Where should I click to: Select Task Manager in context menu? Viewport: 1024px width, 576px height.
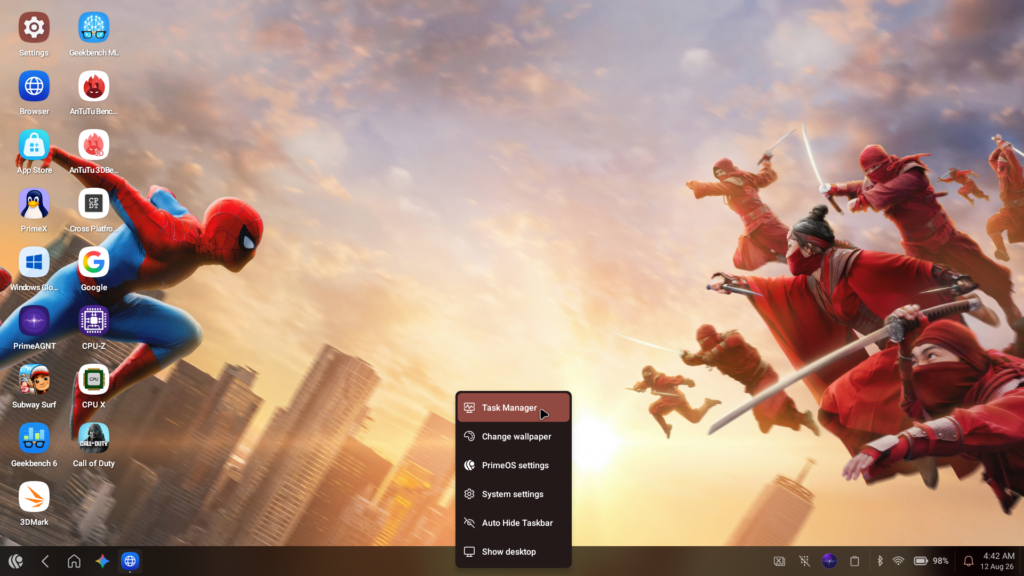click(x=513, y=408)
